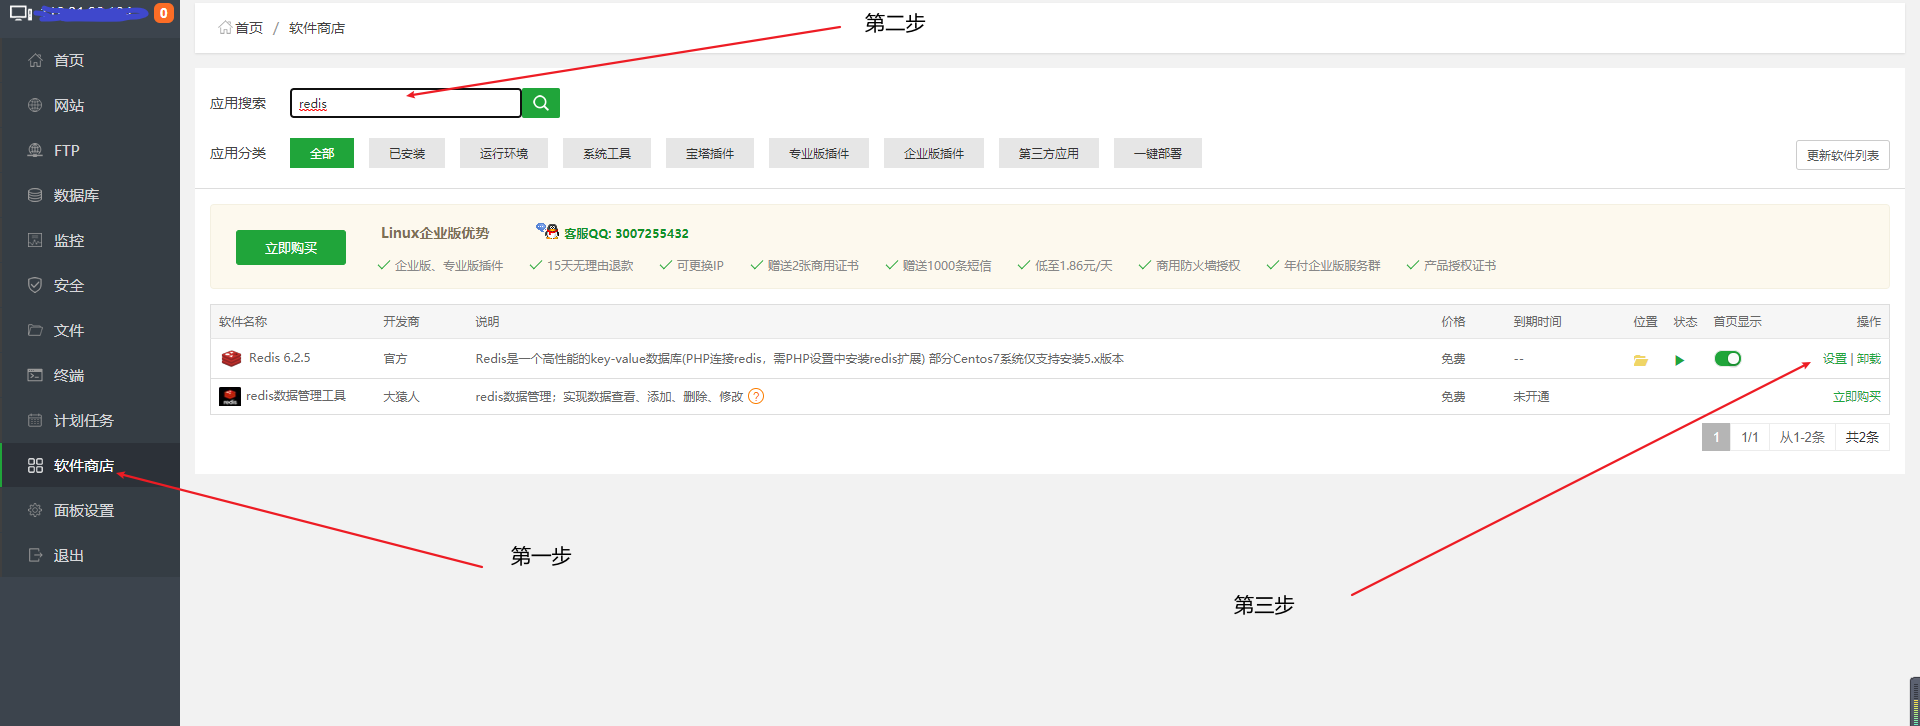The width and height of the screenshot is (1920, 726).
Task: Select the 一键部署 category tab
Action: [x=1158, y=153]
